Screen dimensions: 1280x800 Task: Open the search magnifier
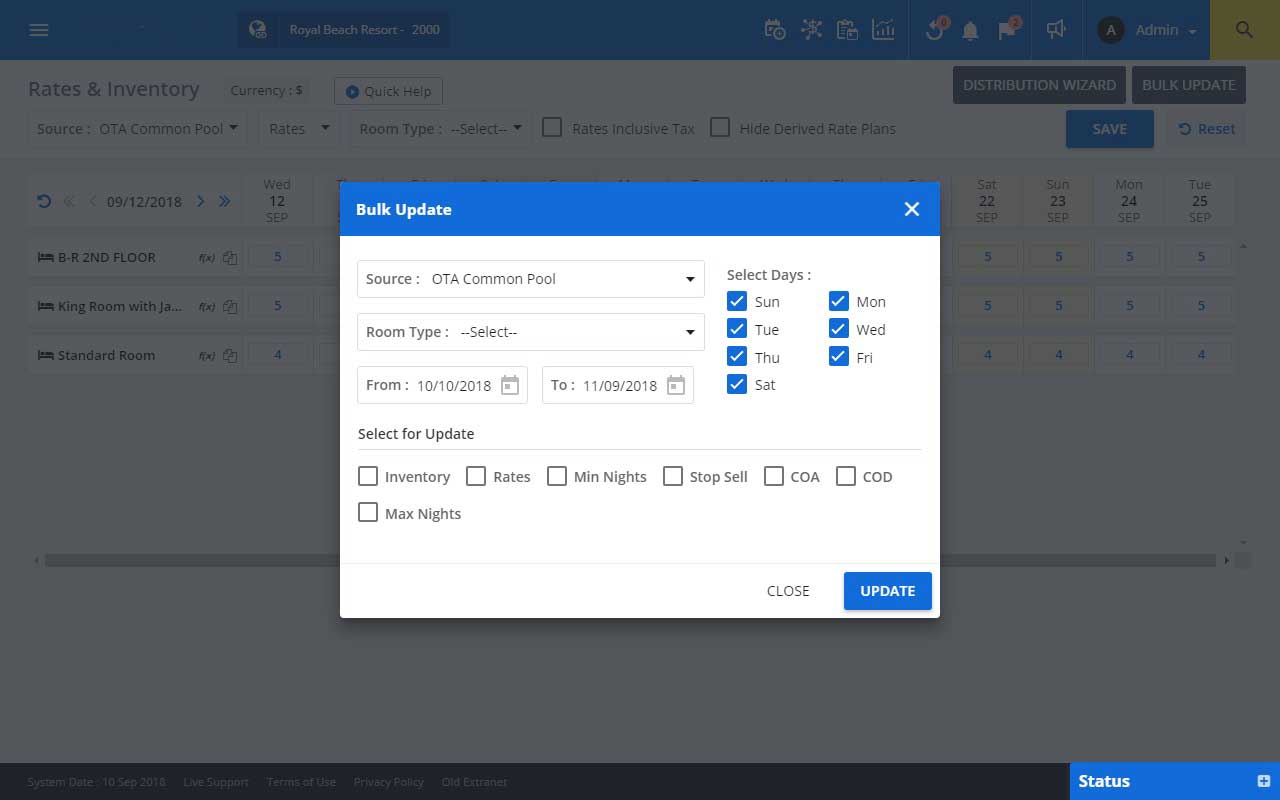pos(1245,30)
